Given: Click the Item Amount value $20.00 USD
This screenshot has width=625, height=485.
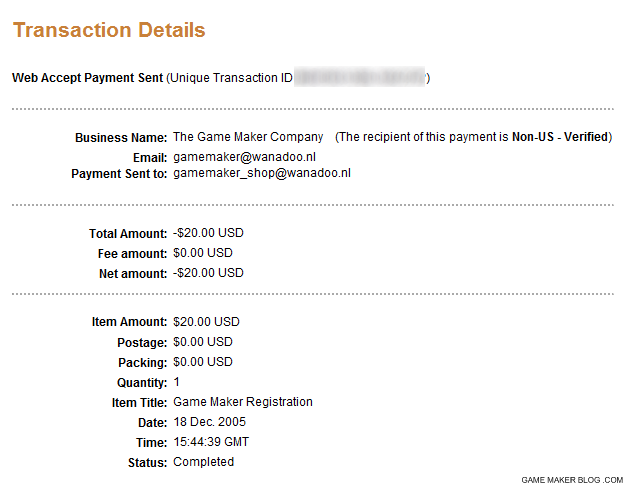Looking at the screenshot, I should click(x=206, y=322).
